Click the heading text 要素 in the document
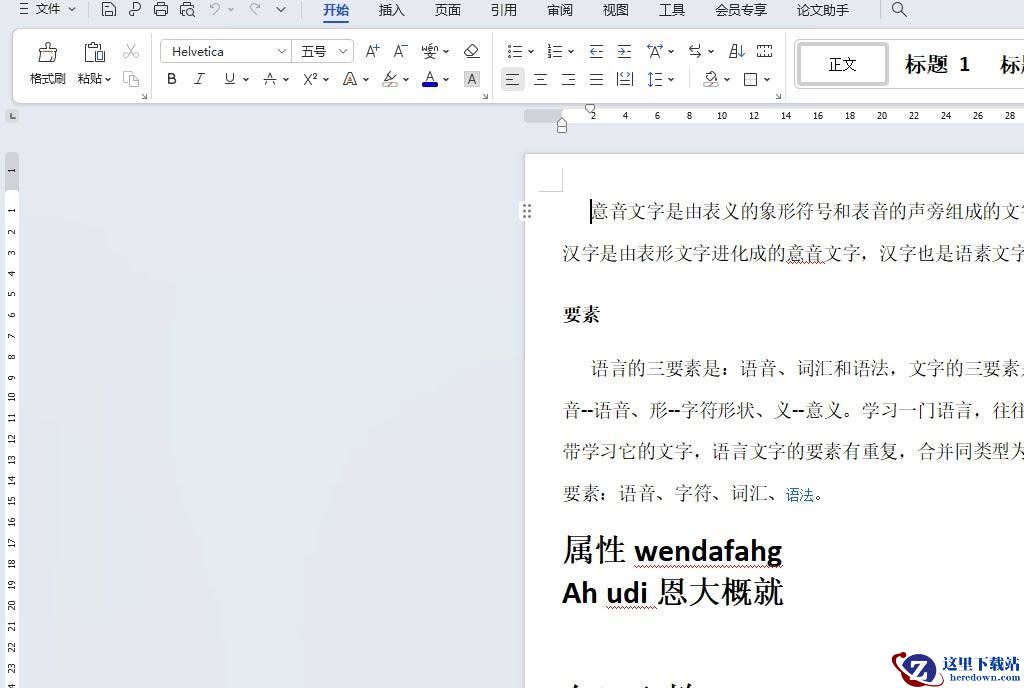The width and height of the screenshot is (1024, 688). click(581, 315)
